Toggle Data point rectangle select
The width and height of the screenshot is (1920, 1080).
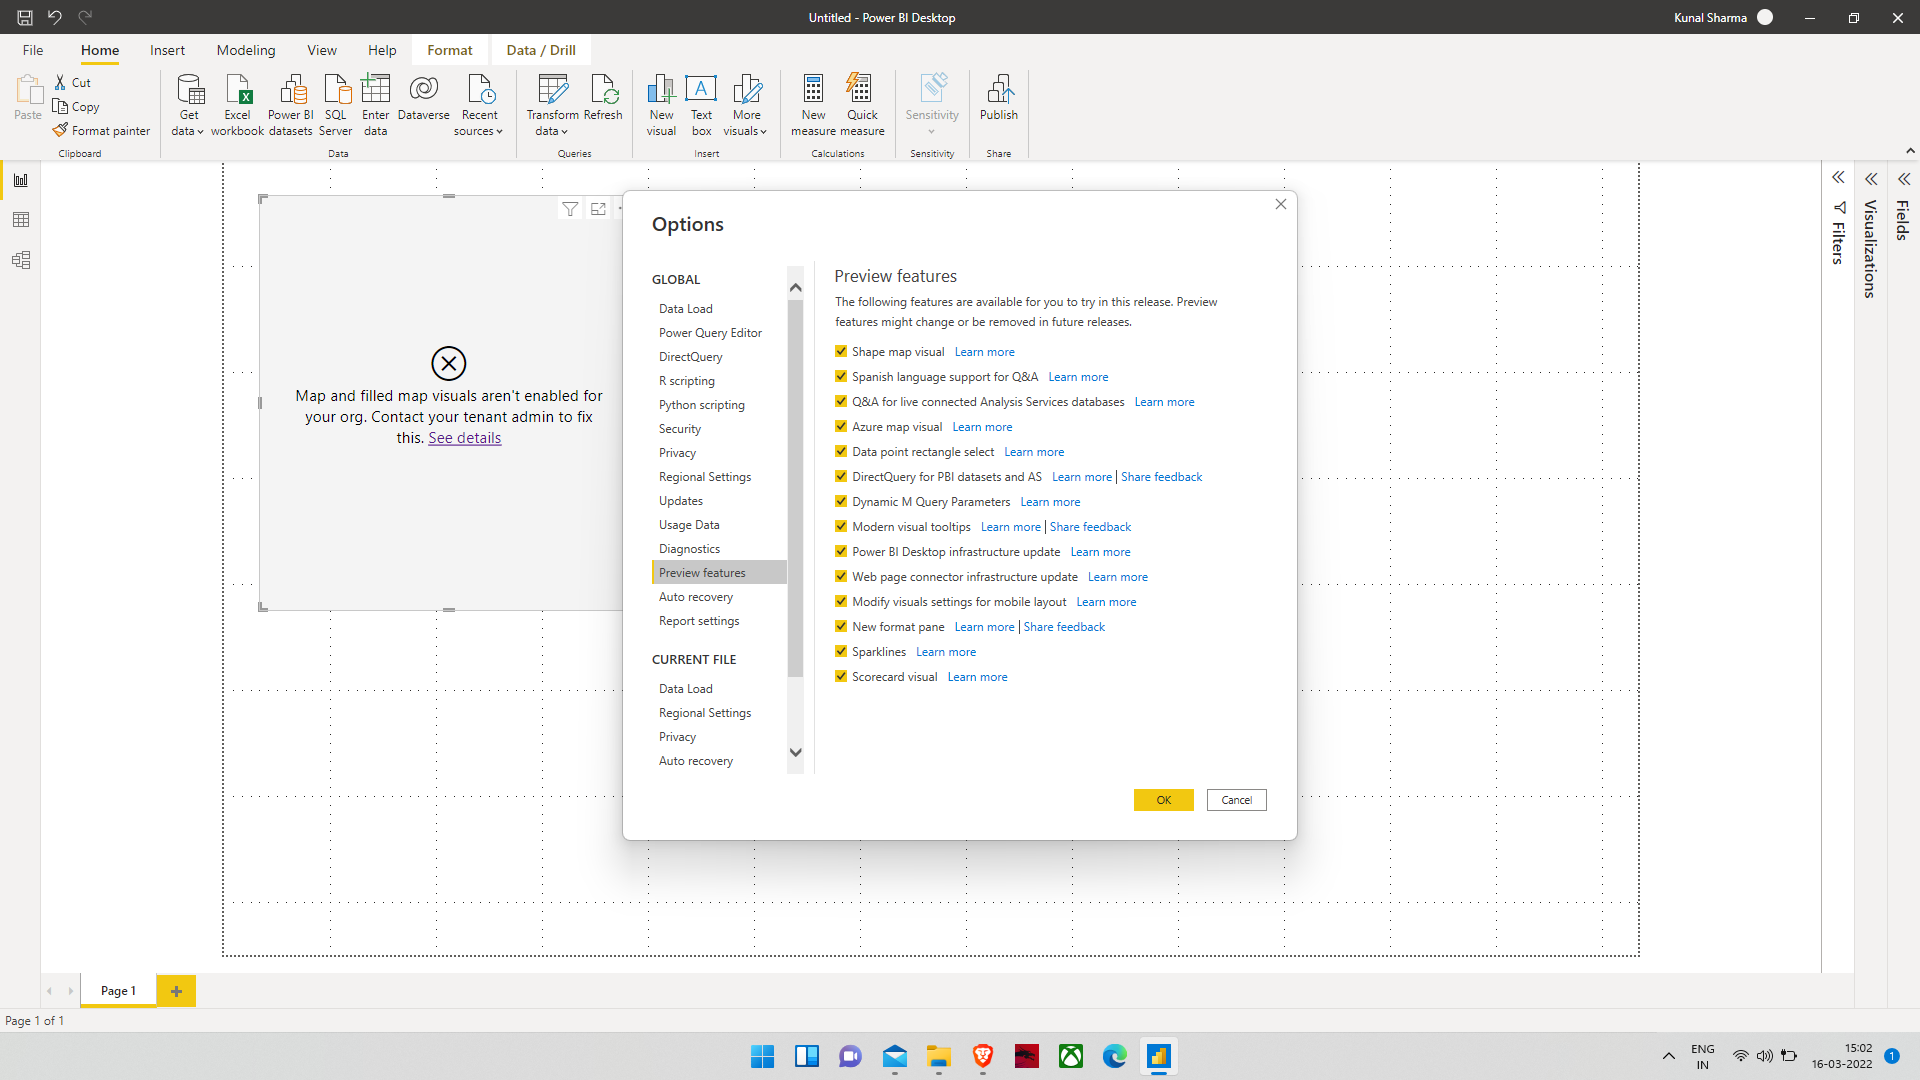coord(841,452)
